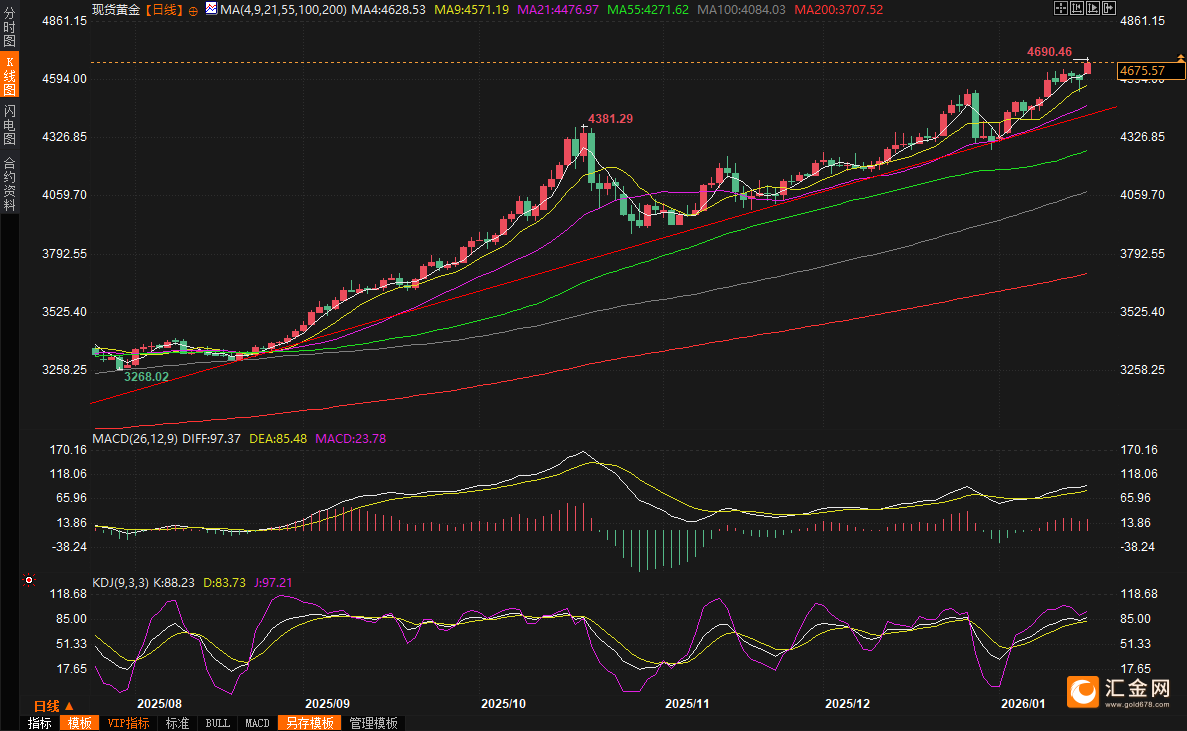Open the KDJ(9,3,3) indicator settings
Viewport: 1187px width, 731px height.
120,582
